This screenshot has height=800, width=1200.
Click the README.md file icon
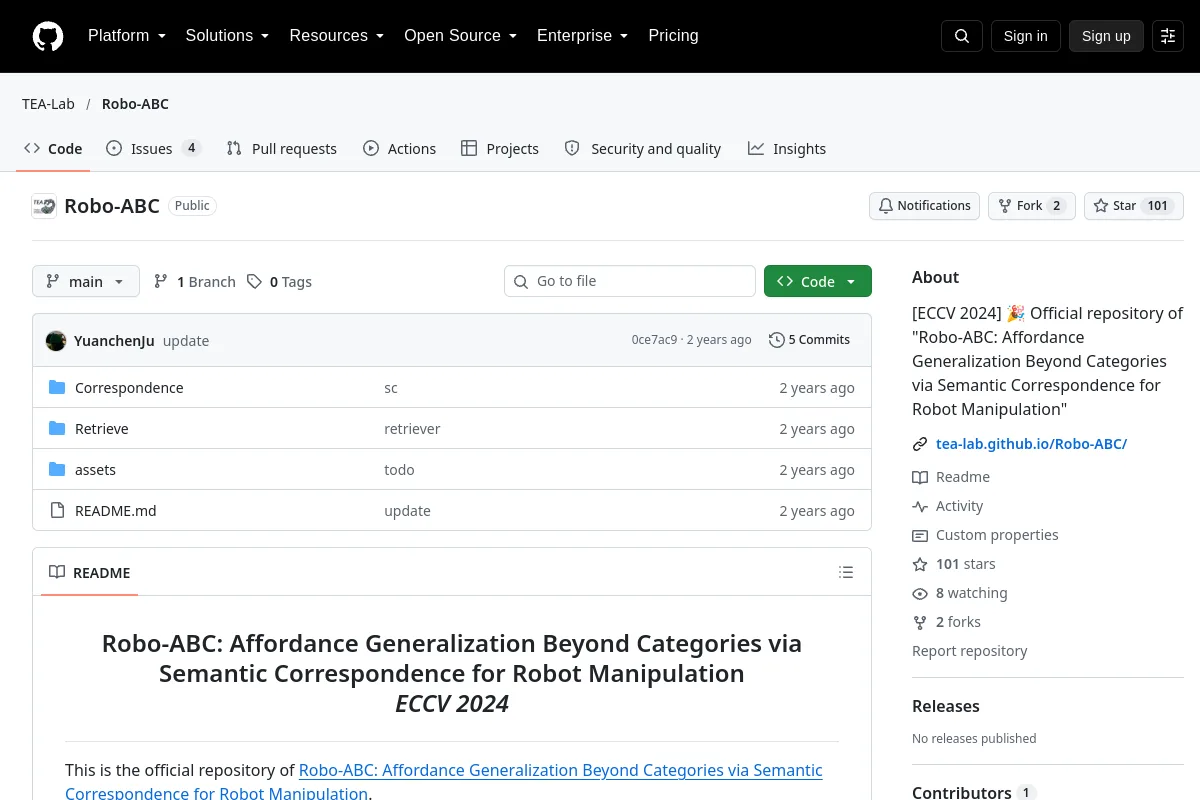coord(57,511)
